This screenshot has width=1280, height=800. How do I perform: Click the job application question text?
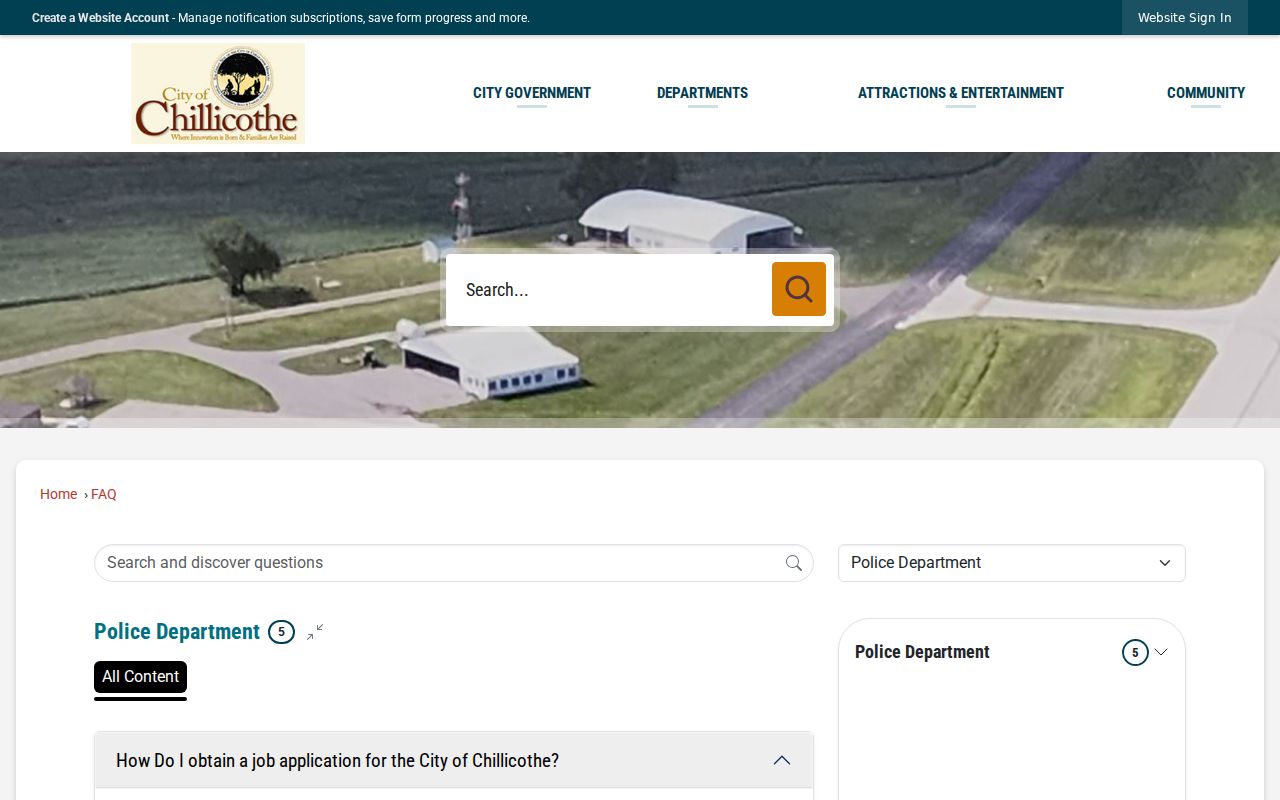click(337, 761)
